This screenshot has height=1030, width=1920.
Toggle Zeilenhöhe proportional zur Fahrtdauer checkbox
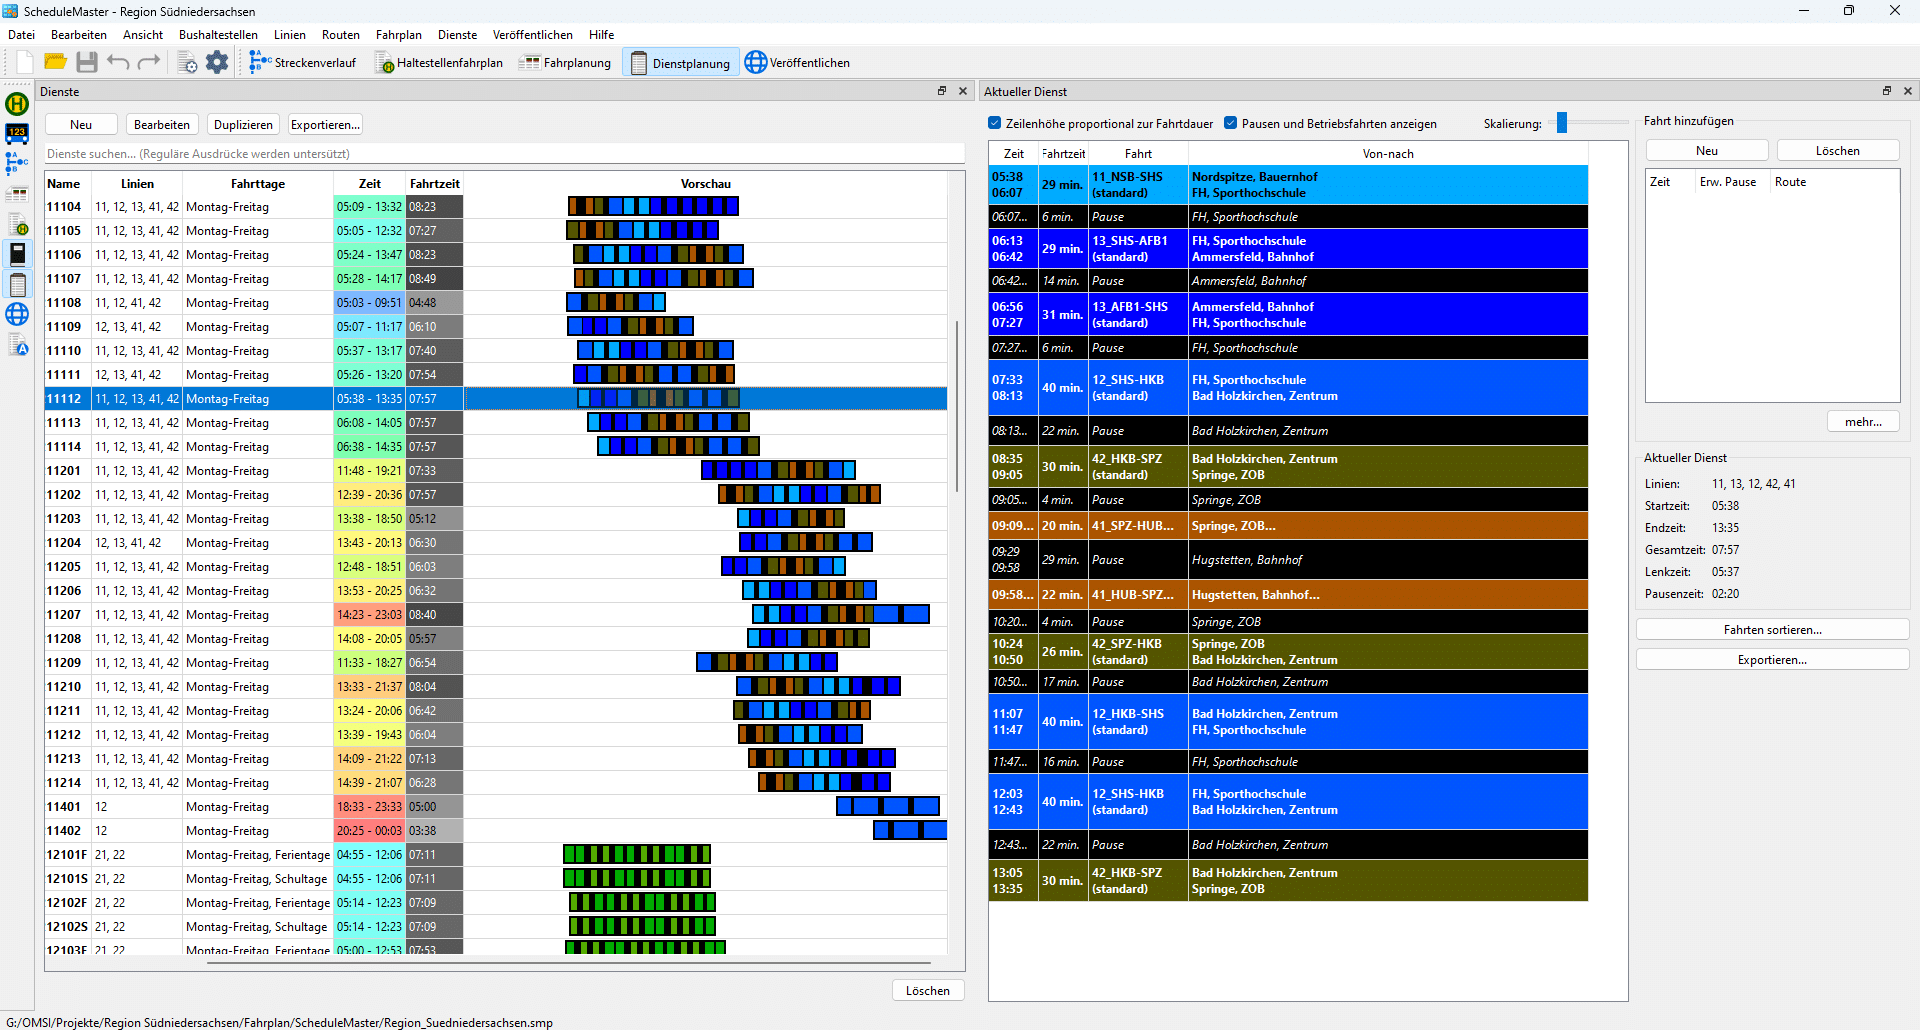coord(995,124)
